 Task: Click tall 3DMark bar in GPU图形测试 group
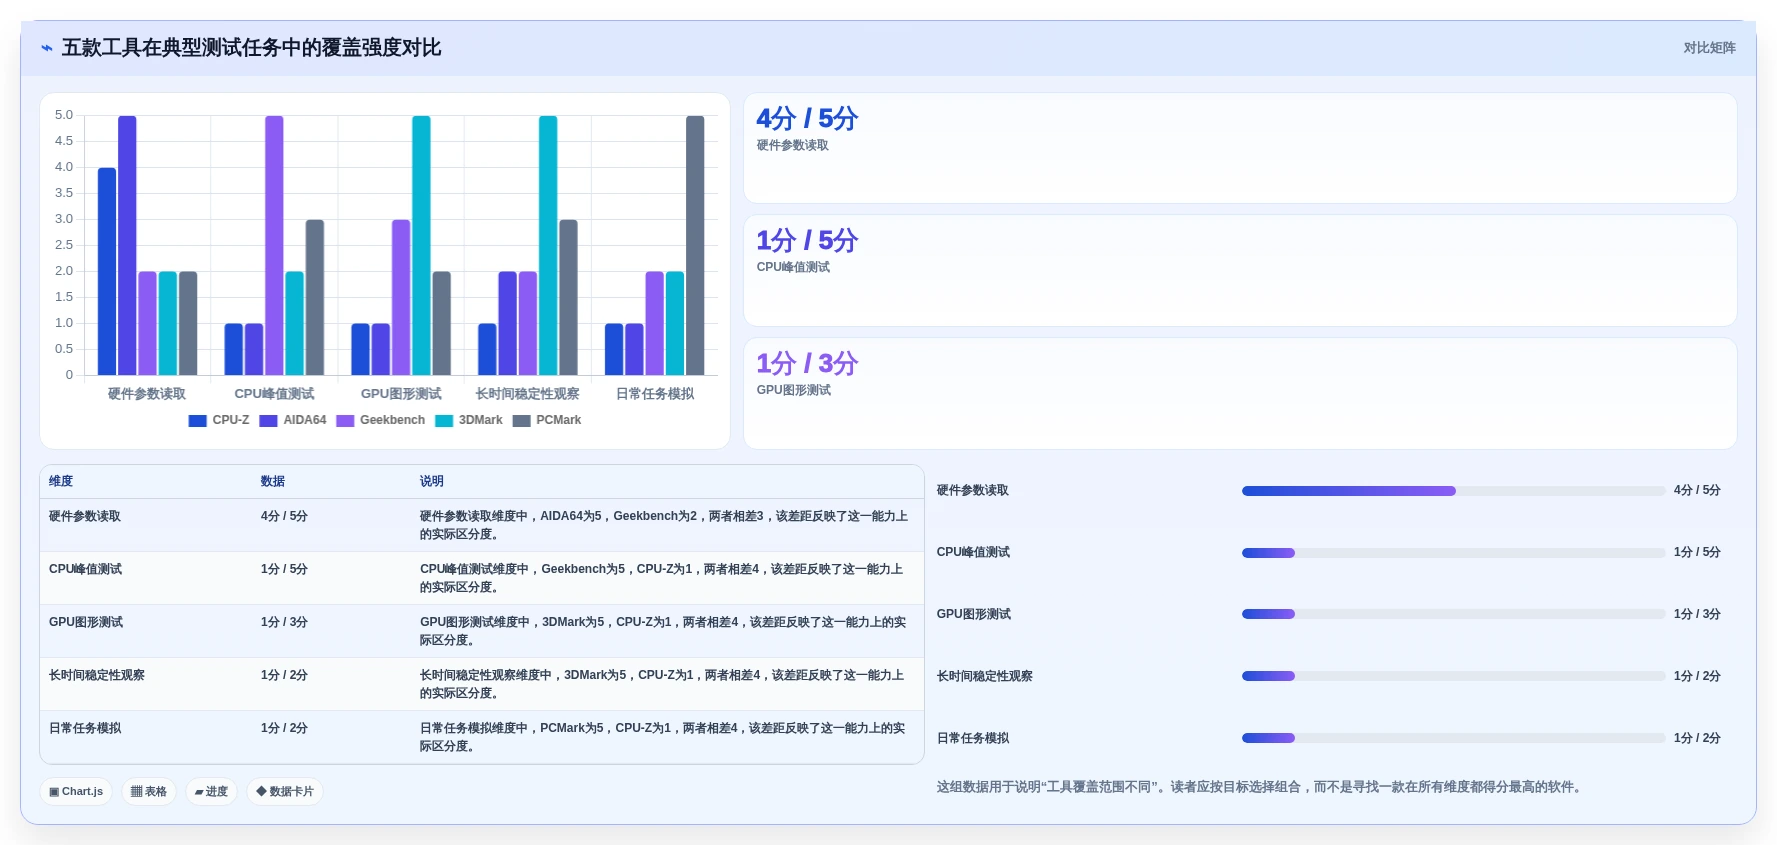pyautogui.click(x=421, y=245)
